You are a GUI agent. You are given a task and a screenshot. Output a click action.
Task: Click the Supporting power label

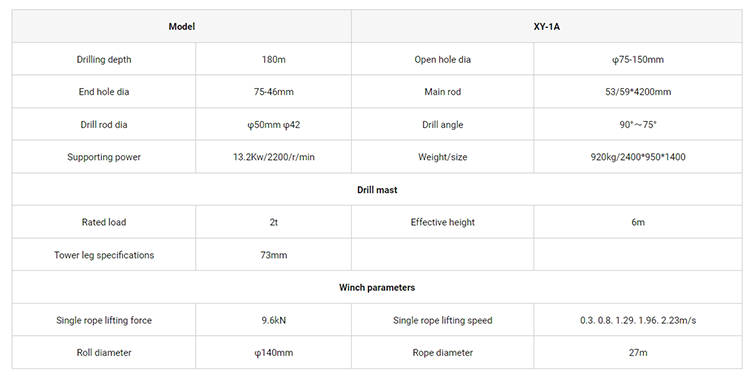click(104, 157)
